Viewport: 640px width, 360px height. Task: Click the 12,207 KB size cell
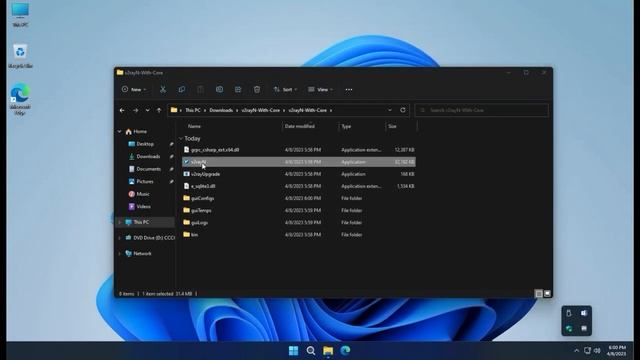coord(404,150)
